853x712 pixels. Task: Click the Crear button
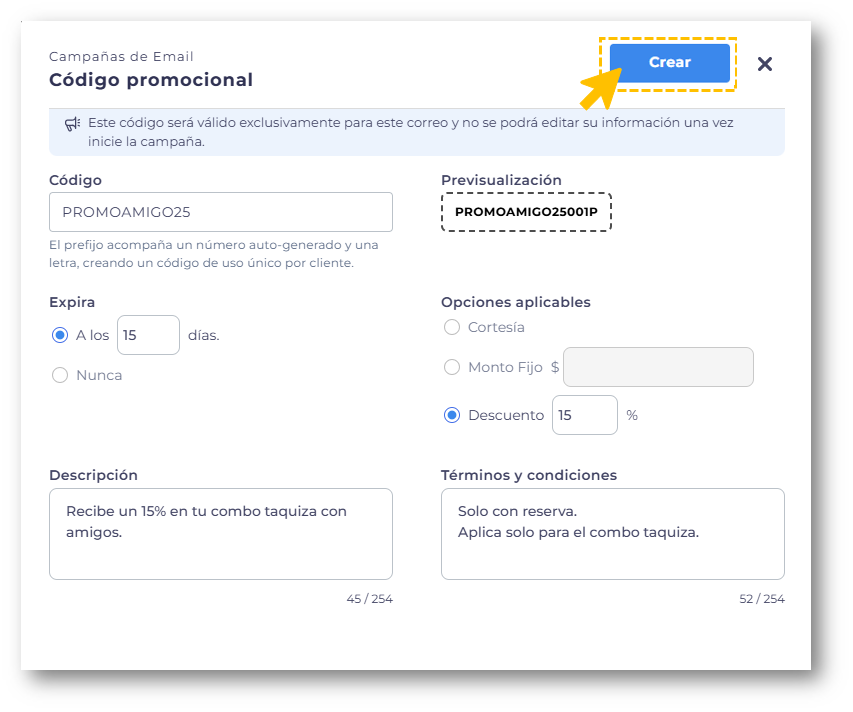pos(669,63)
